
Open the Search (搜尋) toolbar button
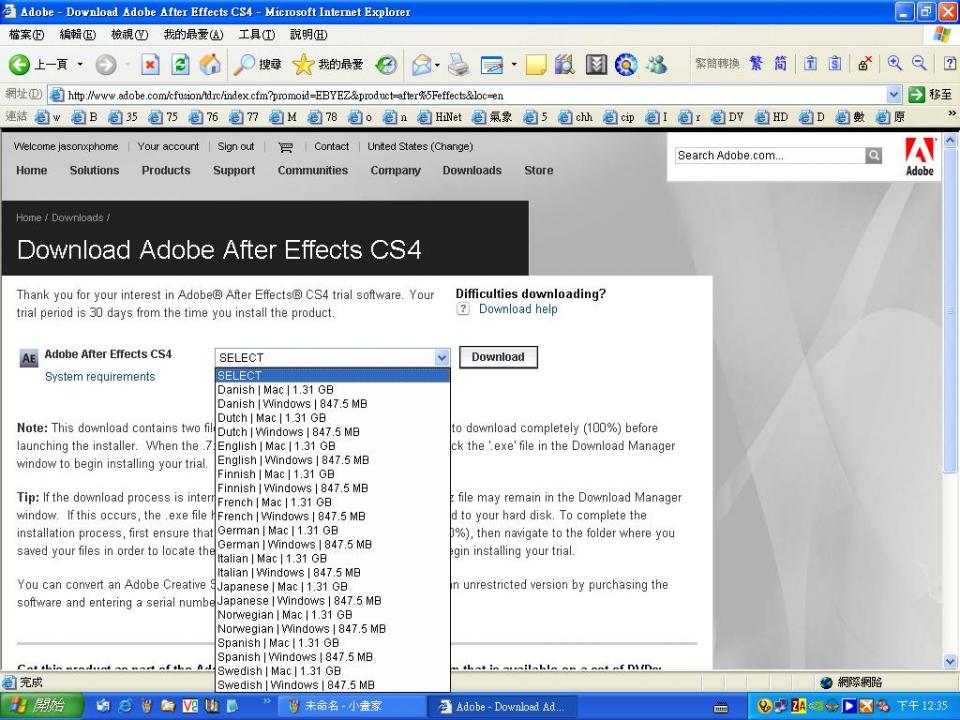click(x=258, y=64)
